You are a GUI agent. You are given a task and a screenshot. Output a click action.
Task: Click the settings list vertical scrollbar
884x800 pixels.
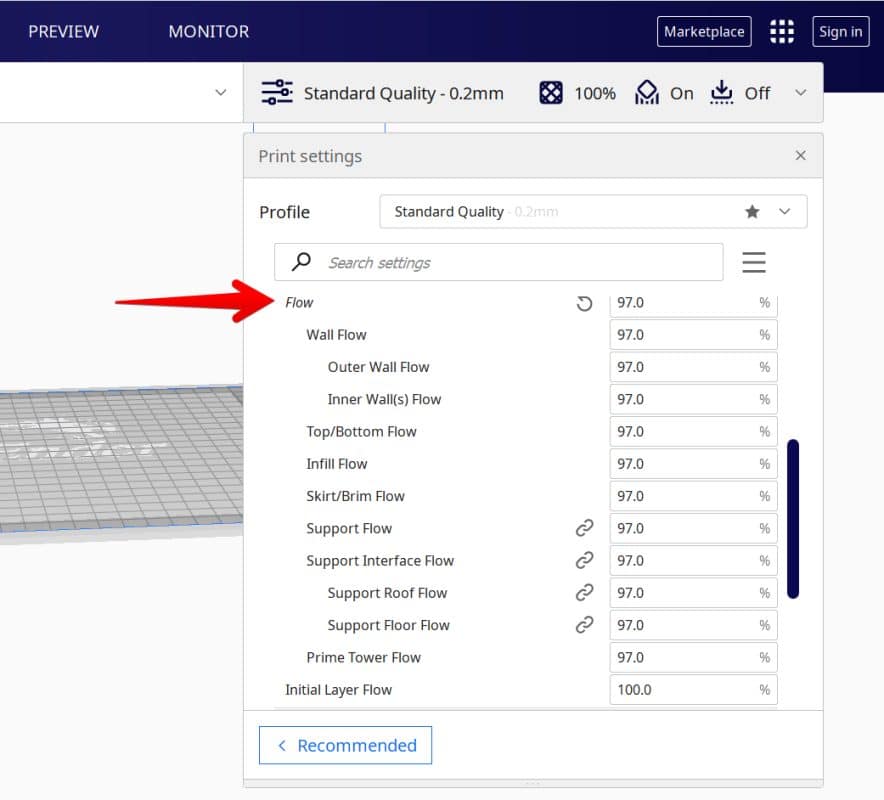coord(793,518)
